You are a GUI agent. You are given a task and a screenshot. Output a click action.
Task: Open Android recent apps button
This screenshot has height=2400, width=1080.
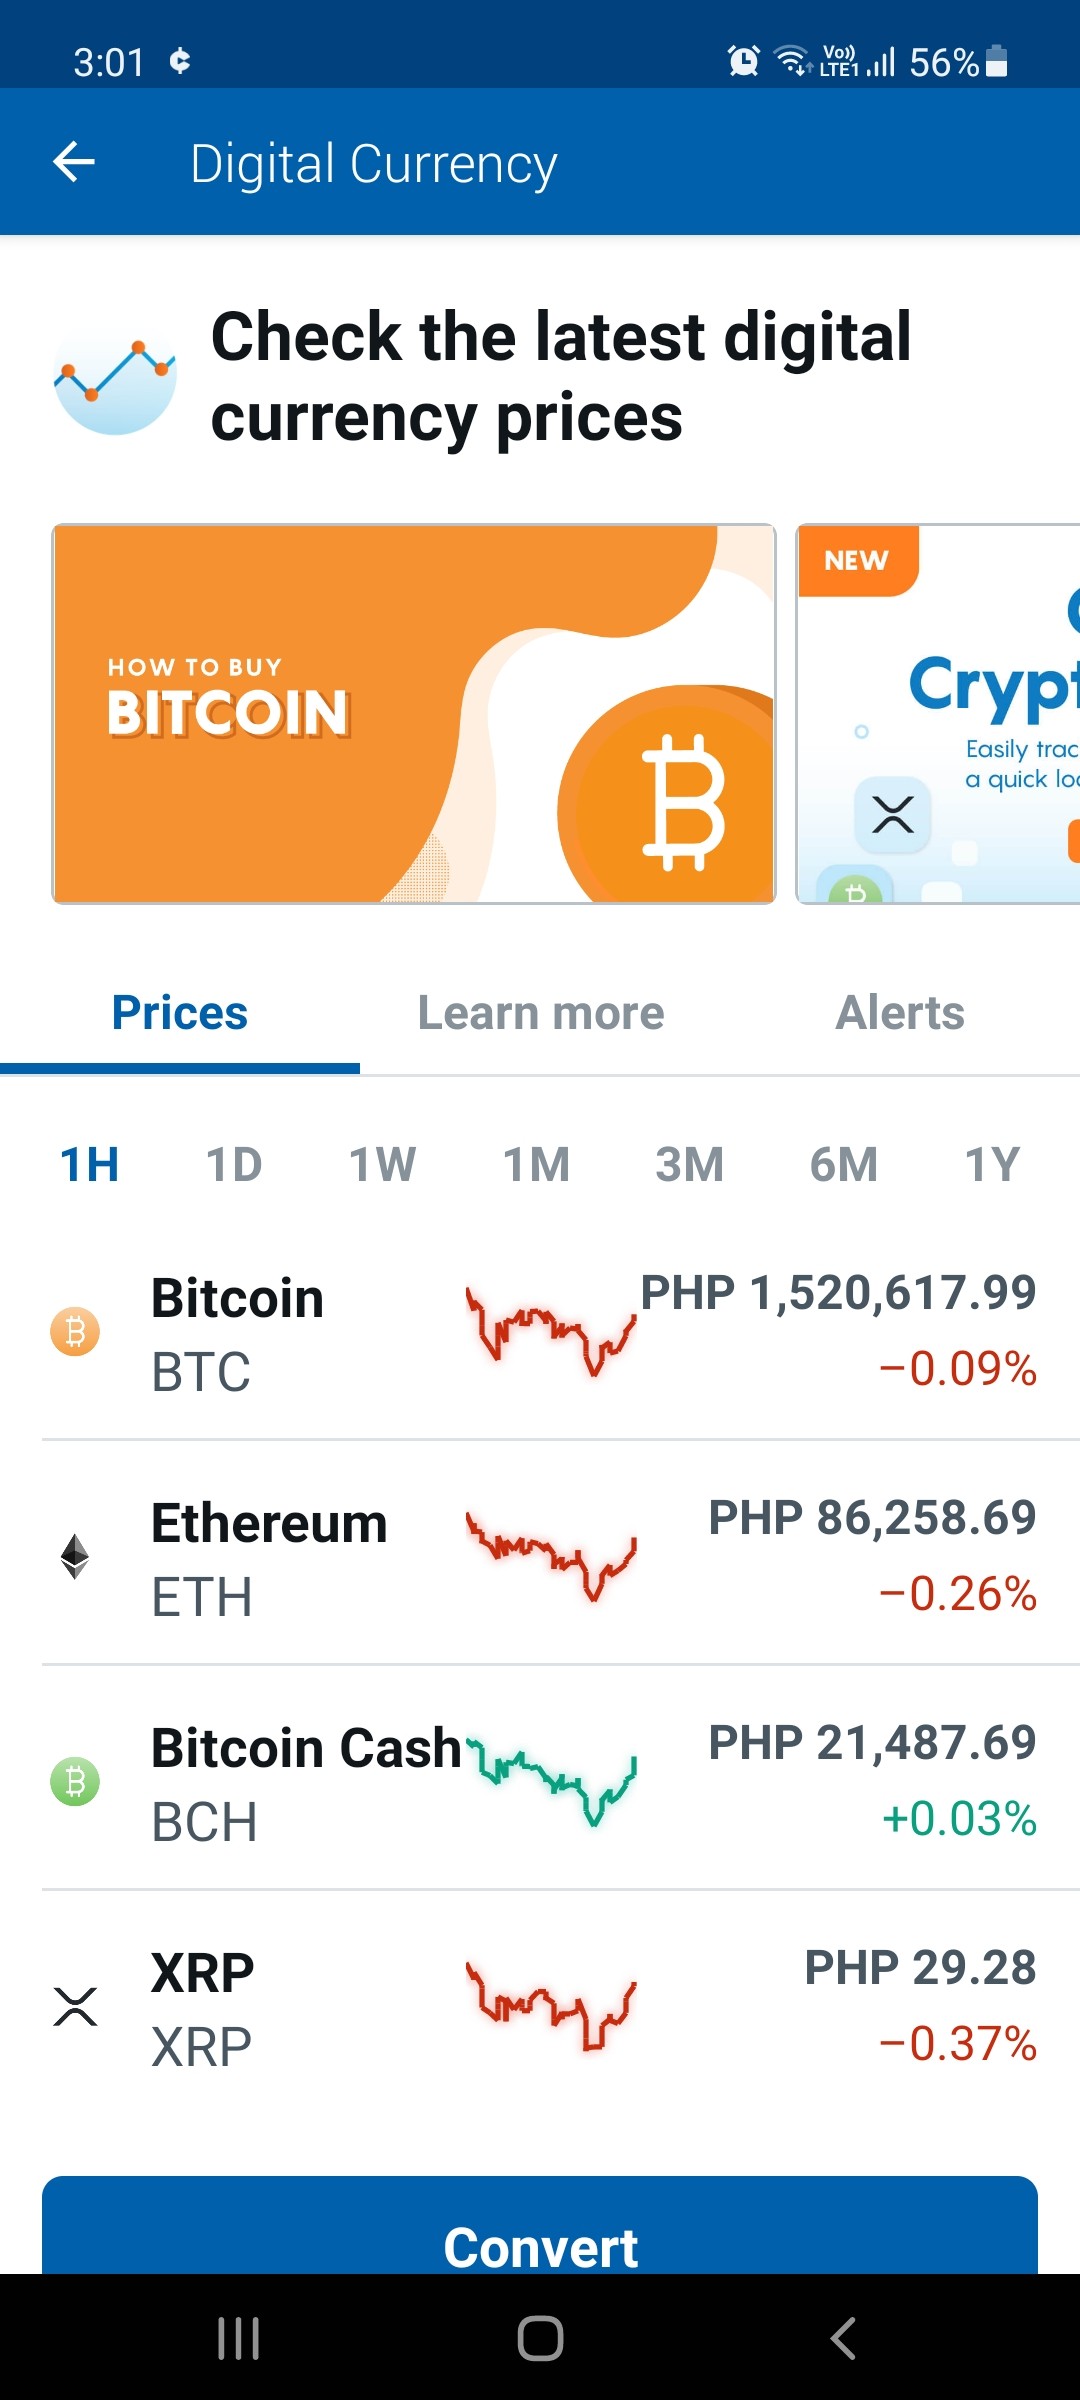click(x=239, y=2338)
